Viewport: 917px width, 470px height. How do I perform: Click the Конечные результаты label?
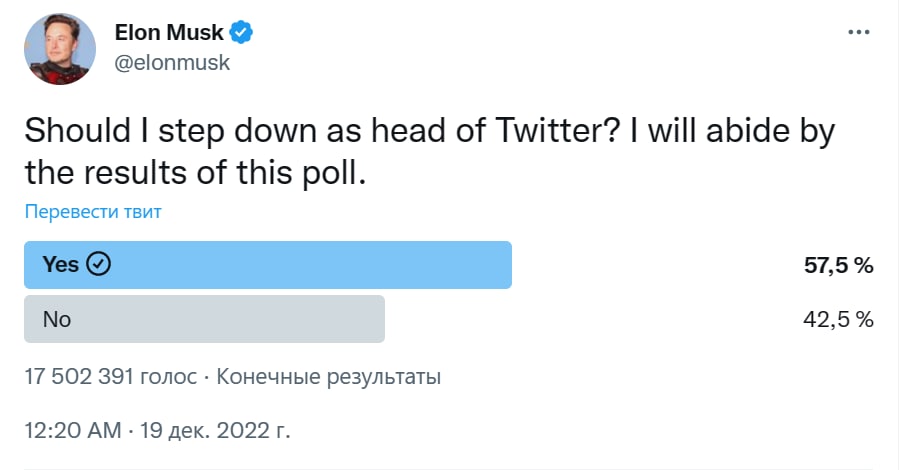coord(329,377)
